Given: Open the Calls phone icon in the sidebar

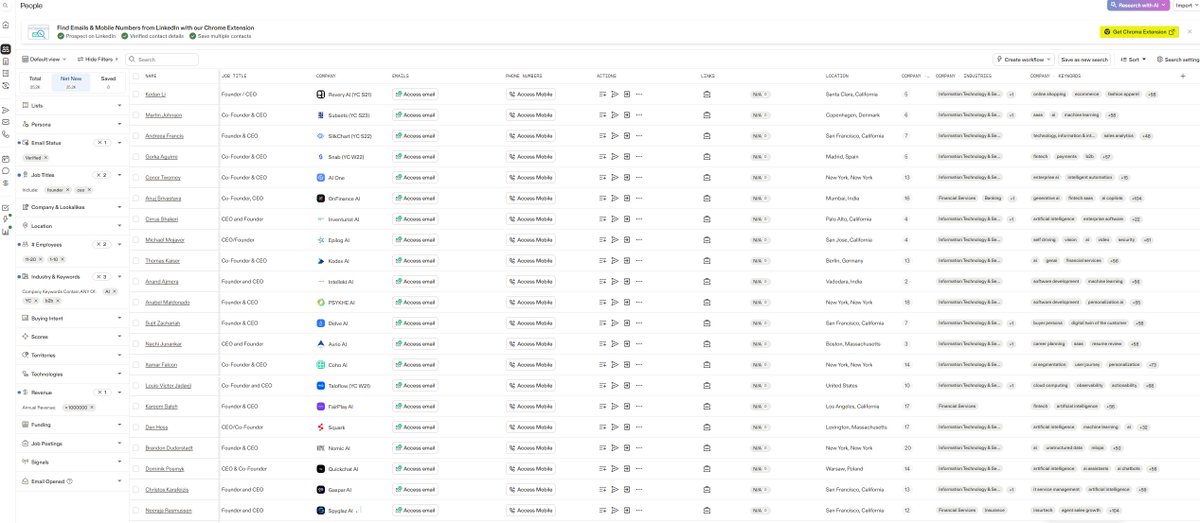Looking at the screenshot, I should 6,133.
